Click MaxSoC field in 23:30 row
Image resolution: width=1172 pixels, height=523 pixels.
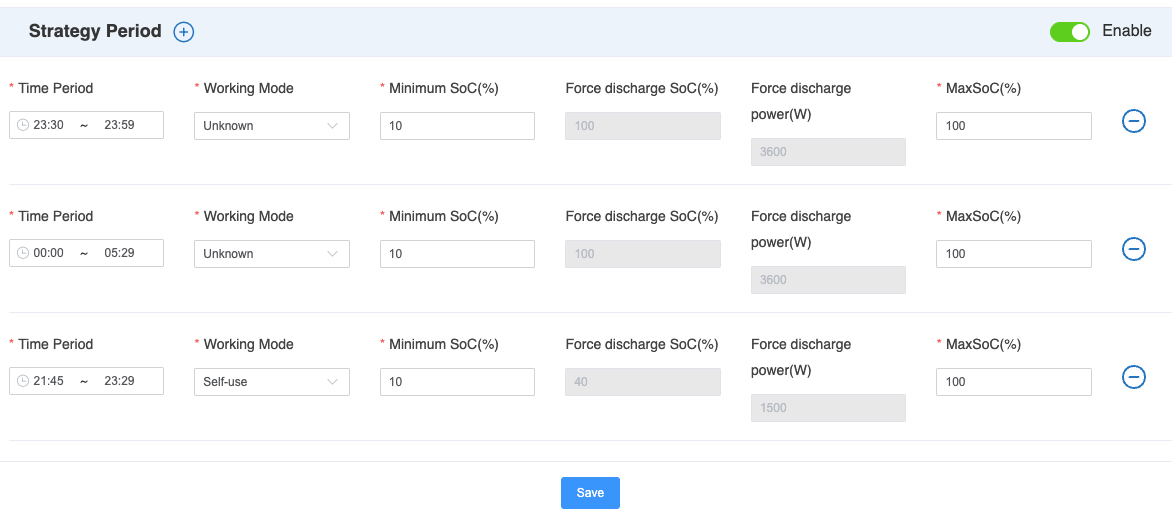point(1013,126)
